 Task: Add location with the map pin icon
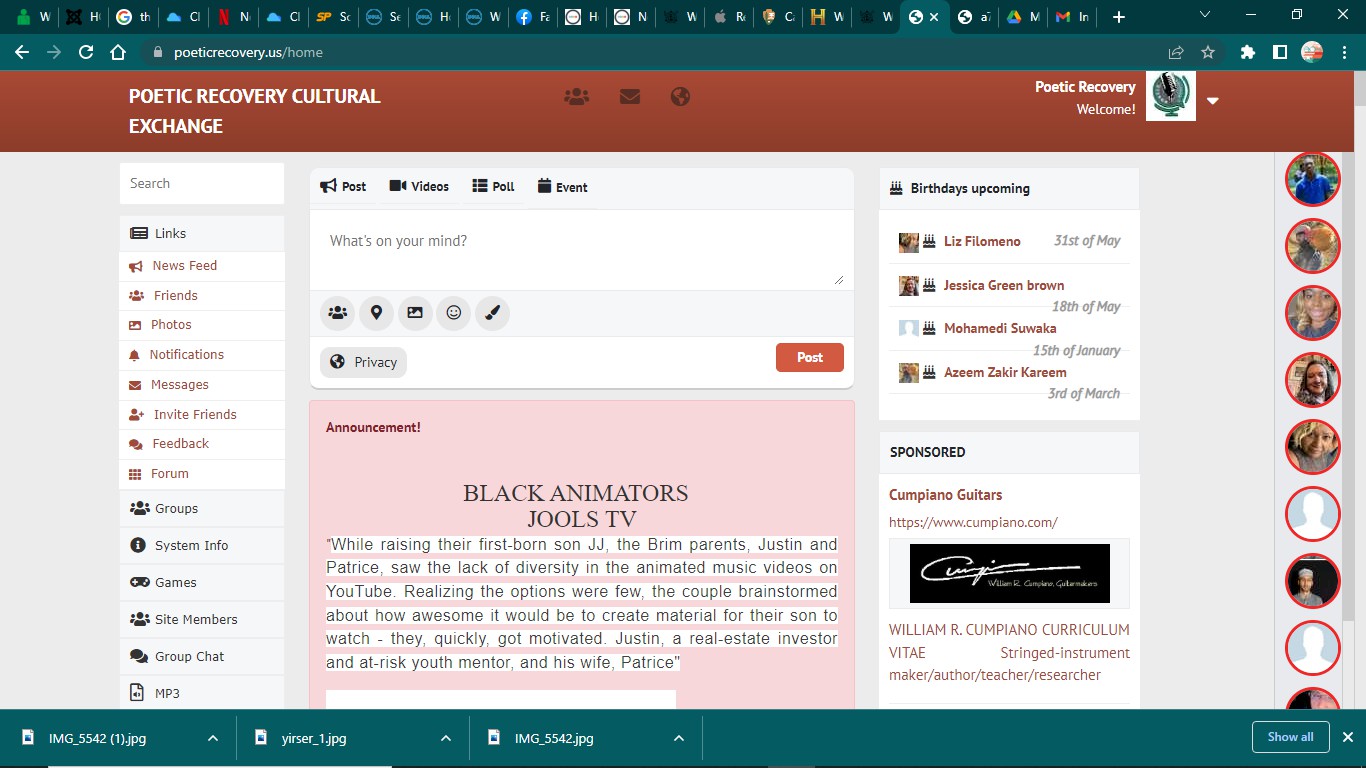(x=376, y=313)
